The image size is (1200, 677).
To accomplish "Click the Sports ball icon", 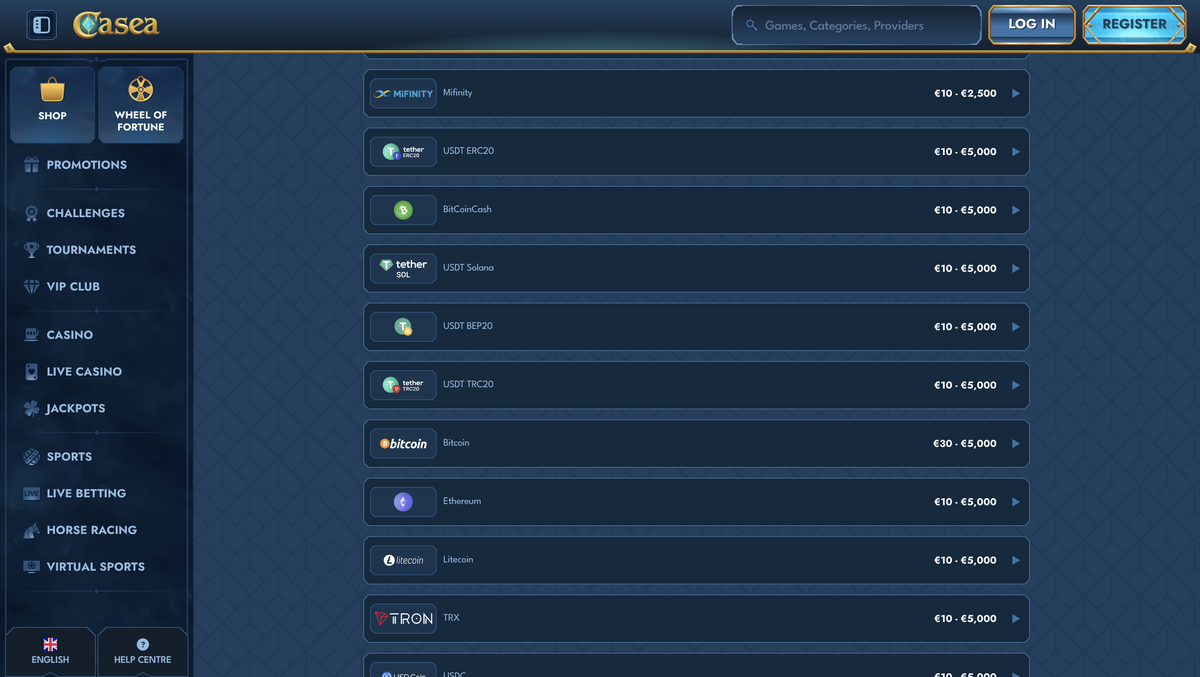I will (x=31, y=457).
